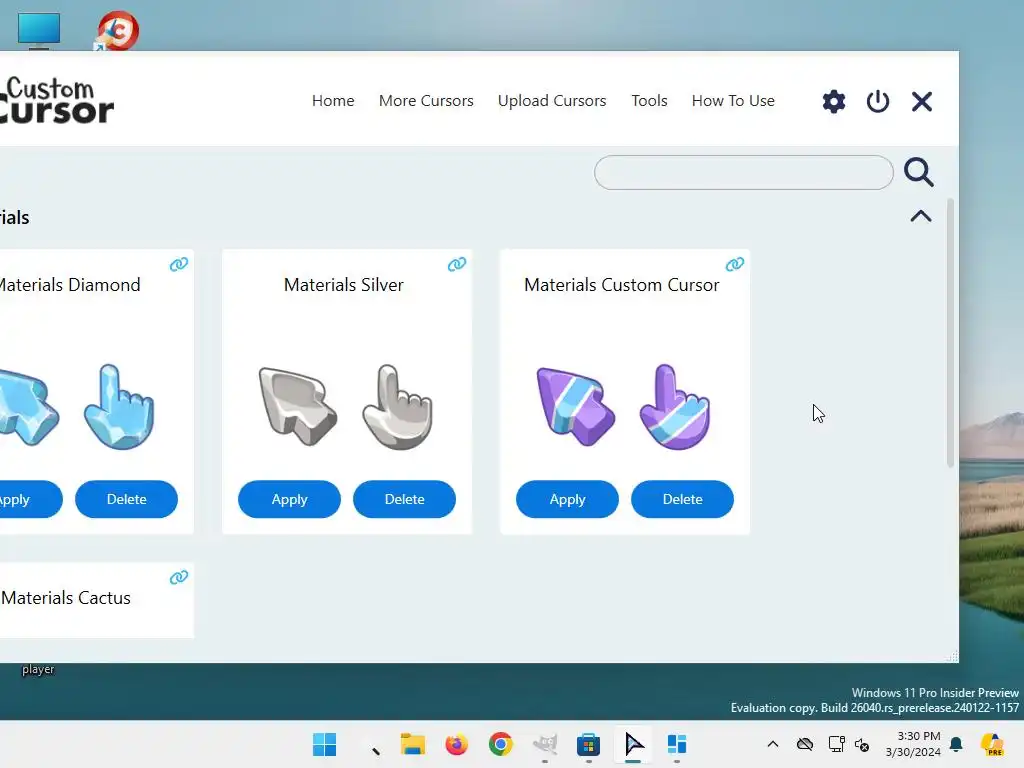
Task: Click the vertical scrollbar of the cursor list
Action: coord(950,333)
